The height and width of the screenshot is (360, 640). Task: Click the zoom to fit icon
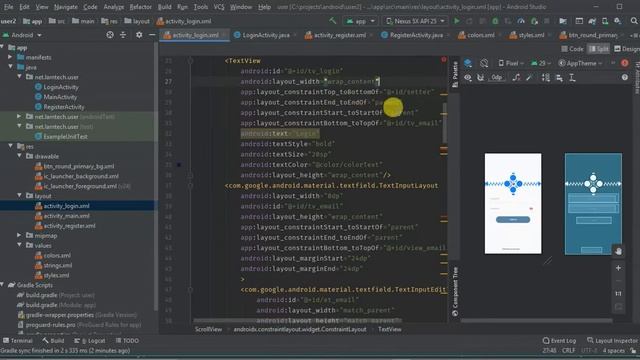coord(618,307)
